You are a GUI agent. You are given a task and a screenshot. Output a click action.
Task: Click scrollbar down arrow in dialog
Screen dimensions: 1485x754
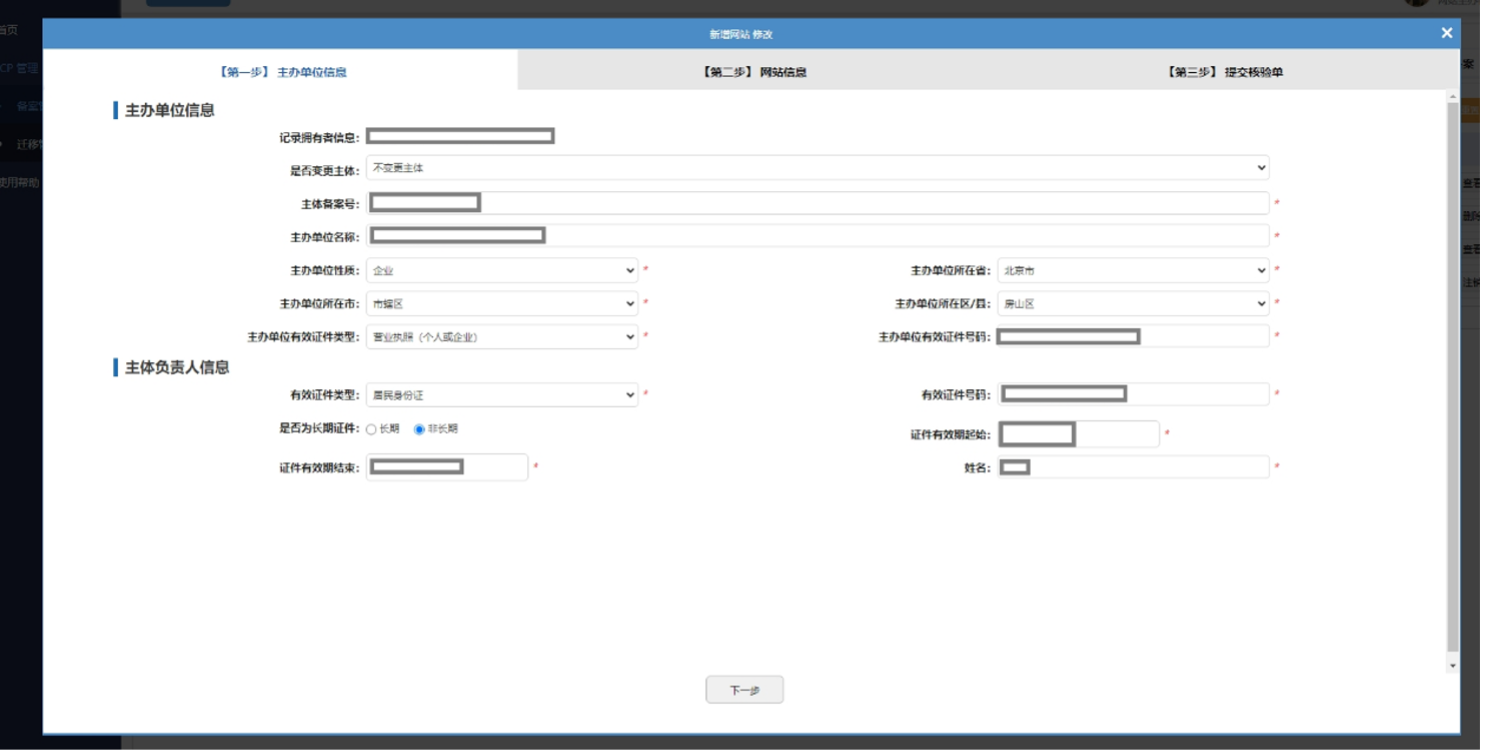tap(1453, 666)
